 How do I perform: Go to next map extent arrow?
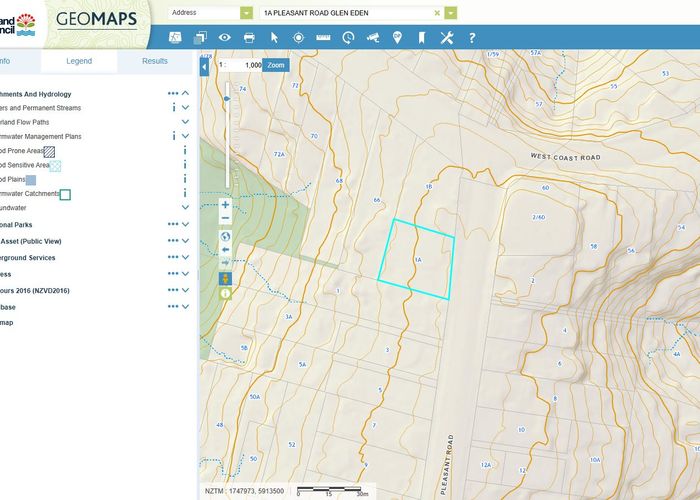coord(225,262)
